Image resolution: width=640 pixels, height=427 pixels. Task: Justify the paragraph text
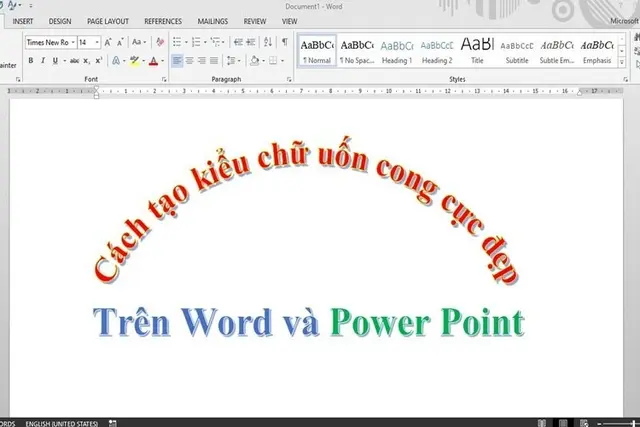214,61
